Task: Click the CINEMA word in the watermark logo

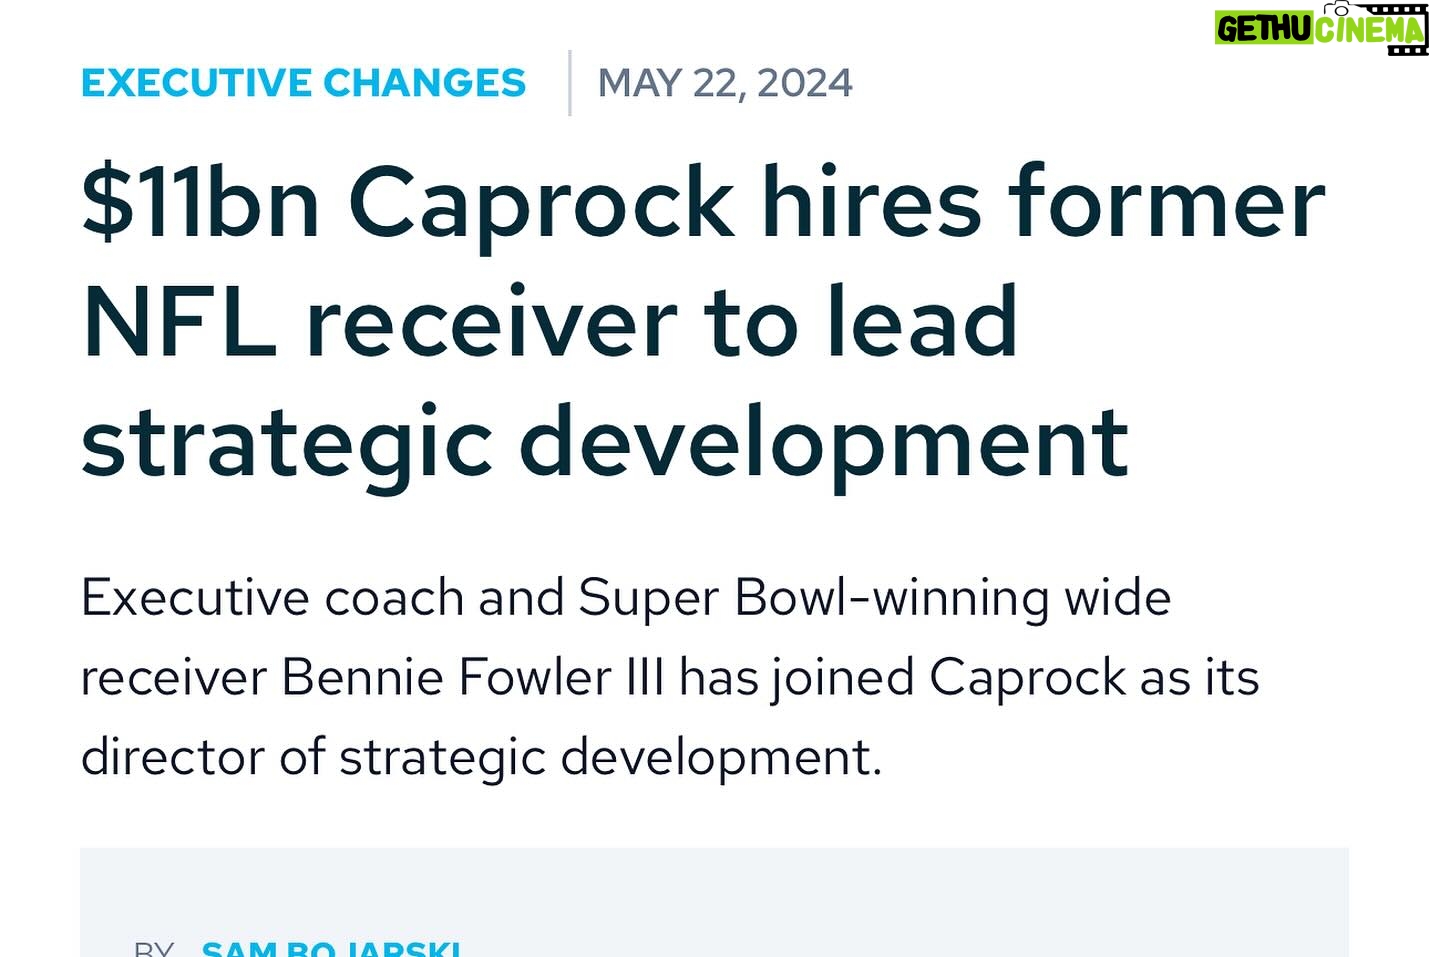Action: tap(1368, 29)
